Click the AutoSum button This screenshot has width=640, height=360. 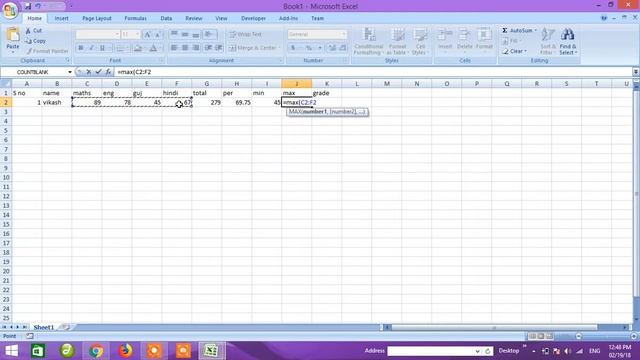(519, 31)
